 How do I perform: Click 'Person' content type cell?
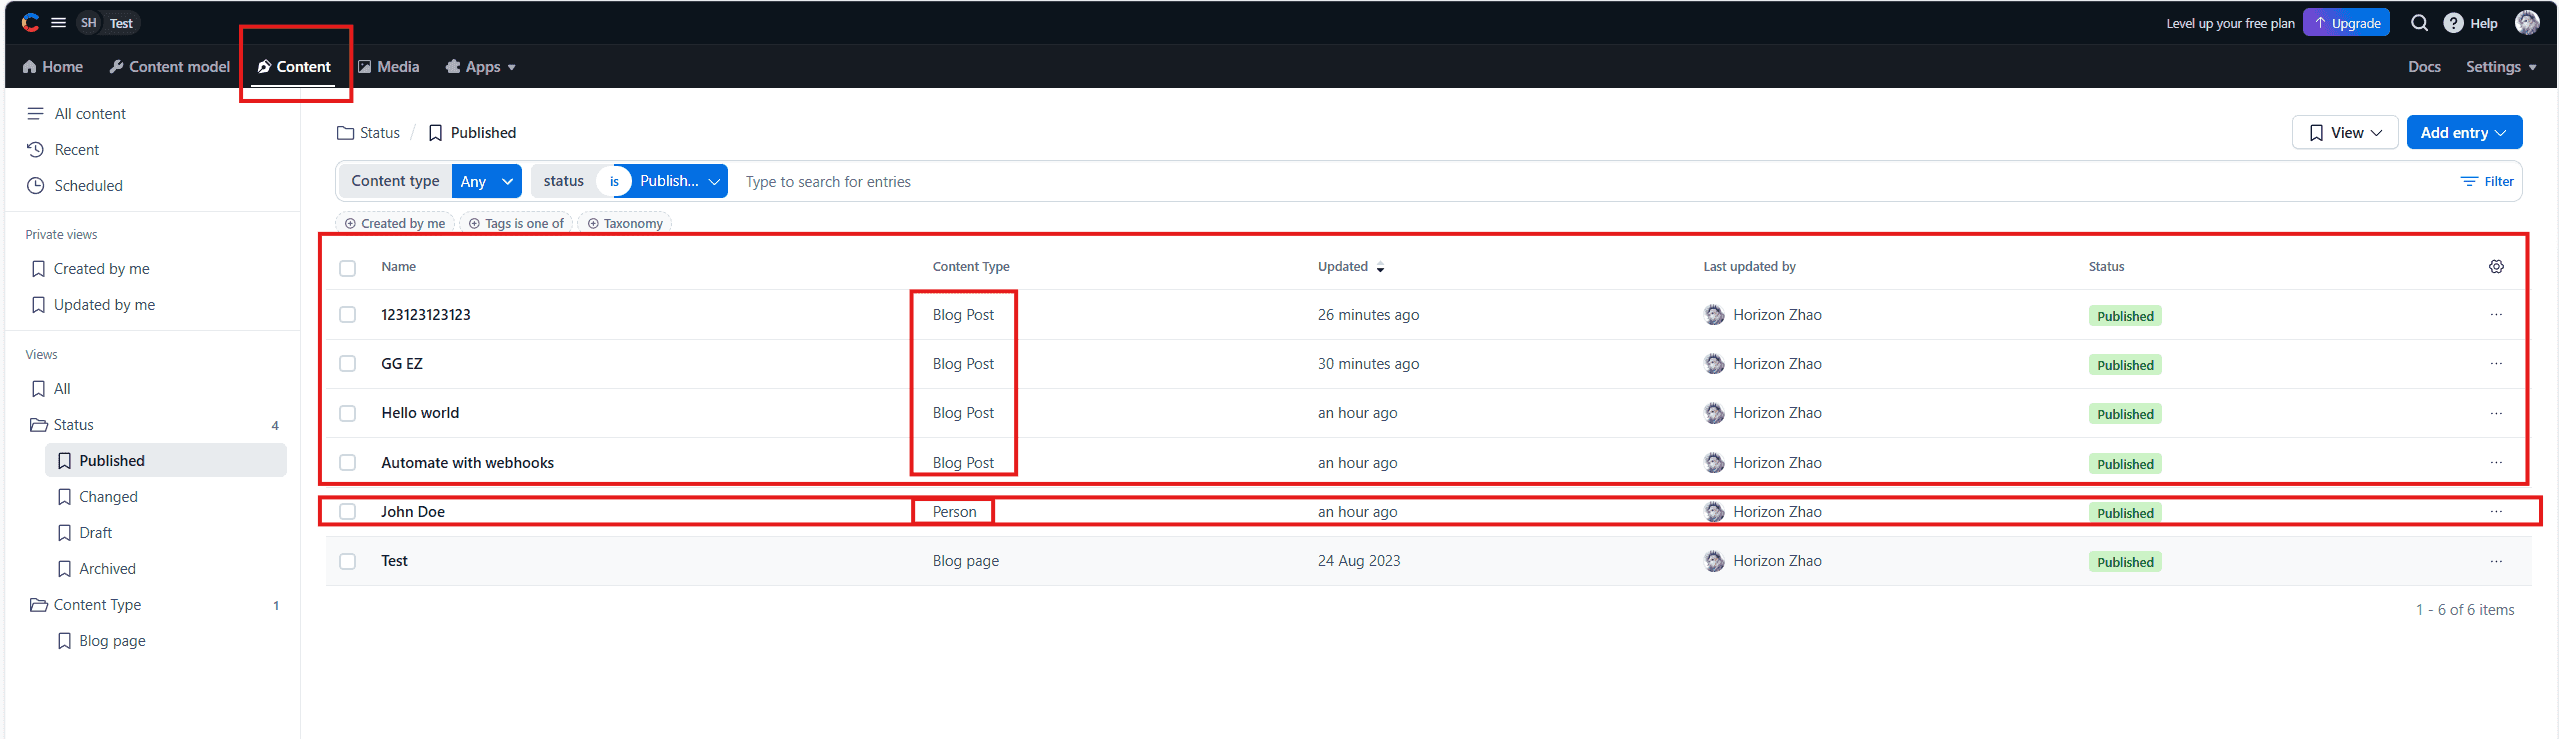[x=954, y=512]
